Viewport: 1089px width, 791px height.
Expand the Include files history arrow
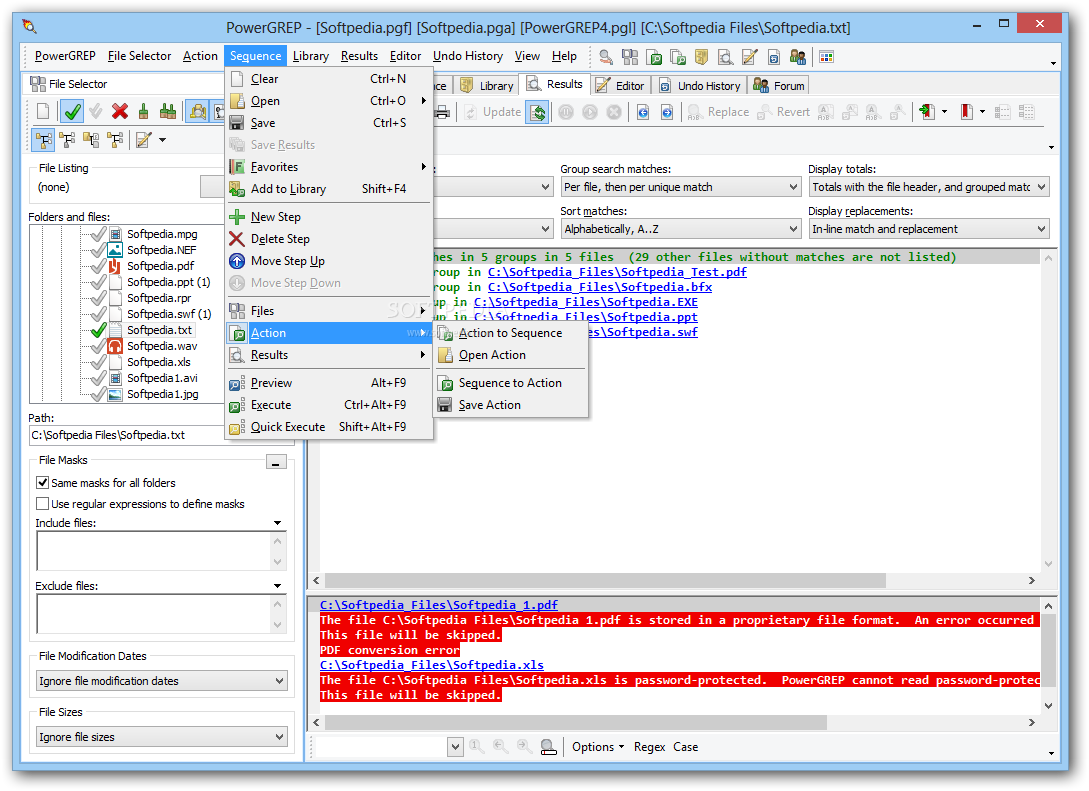coord(278,523)
